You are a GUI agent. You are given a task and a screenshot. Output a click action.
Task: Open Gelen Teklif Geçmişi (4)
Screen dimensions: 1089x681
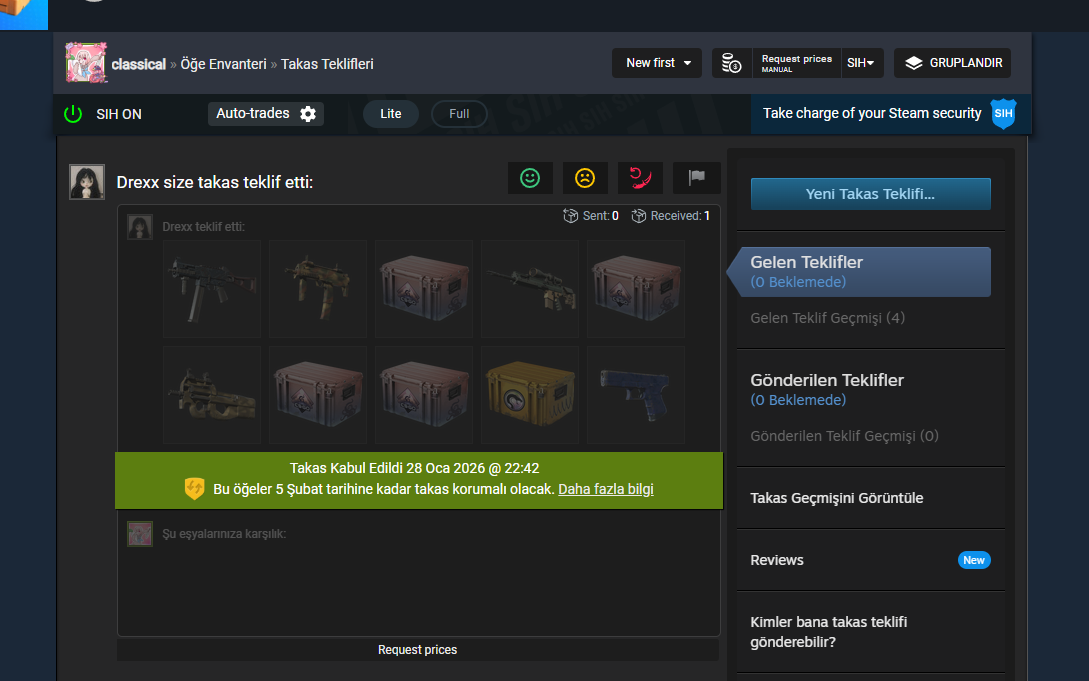[x=827, y=319]
